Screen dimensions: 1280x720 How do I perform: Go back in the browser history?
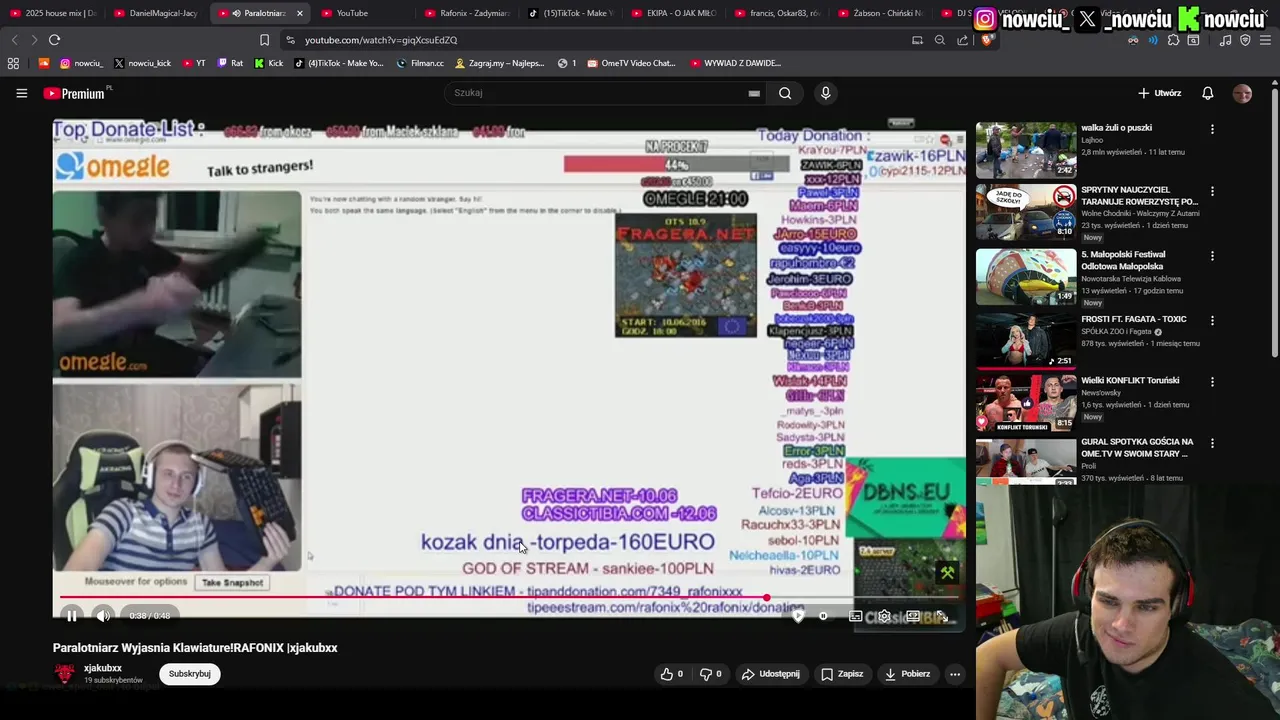[14, 40]
